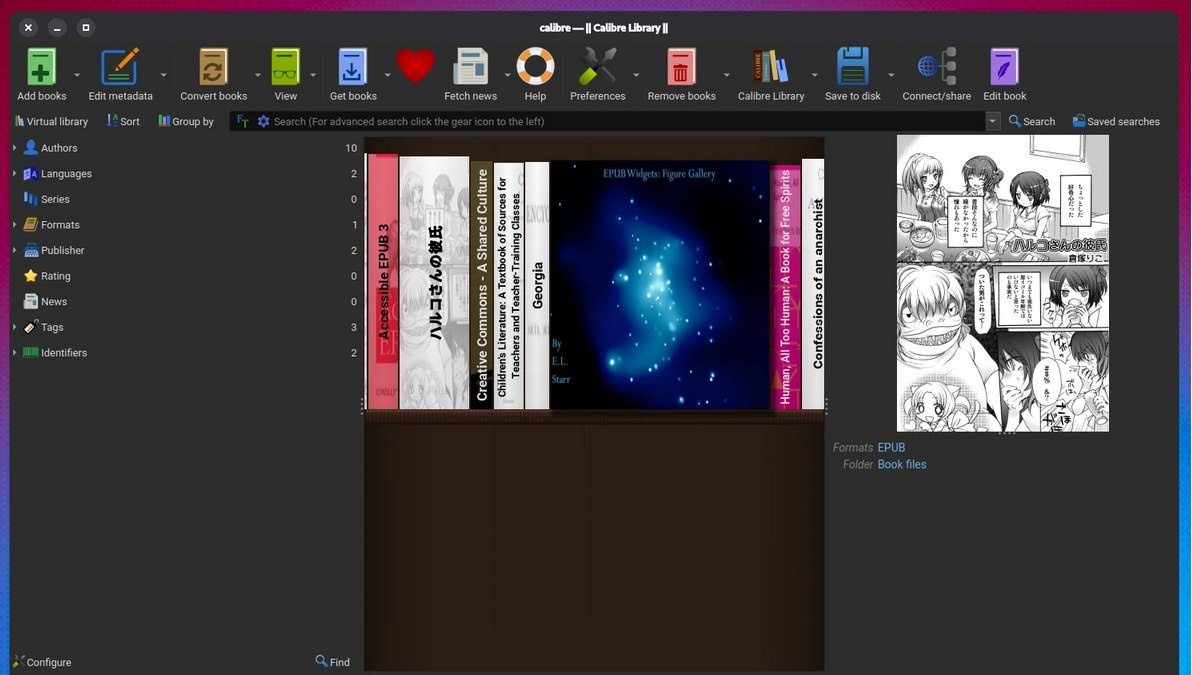Expand the Identifiers category

point(14,353)
